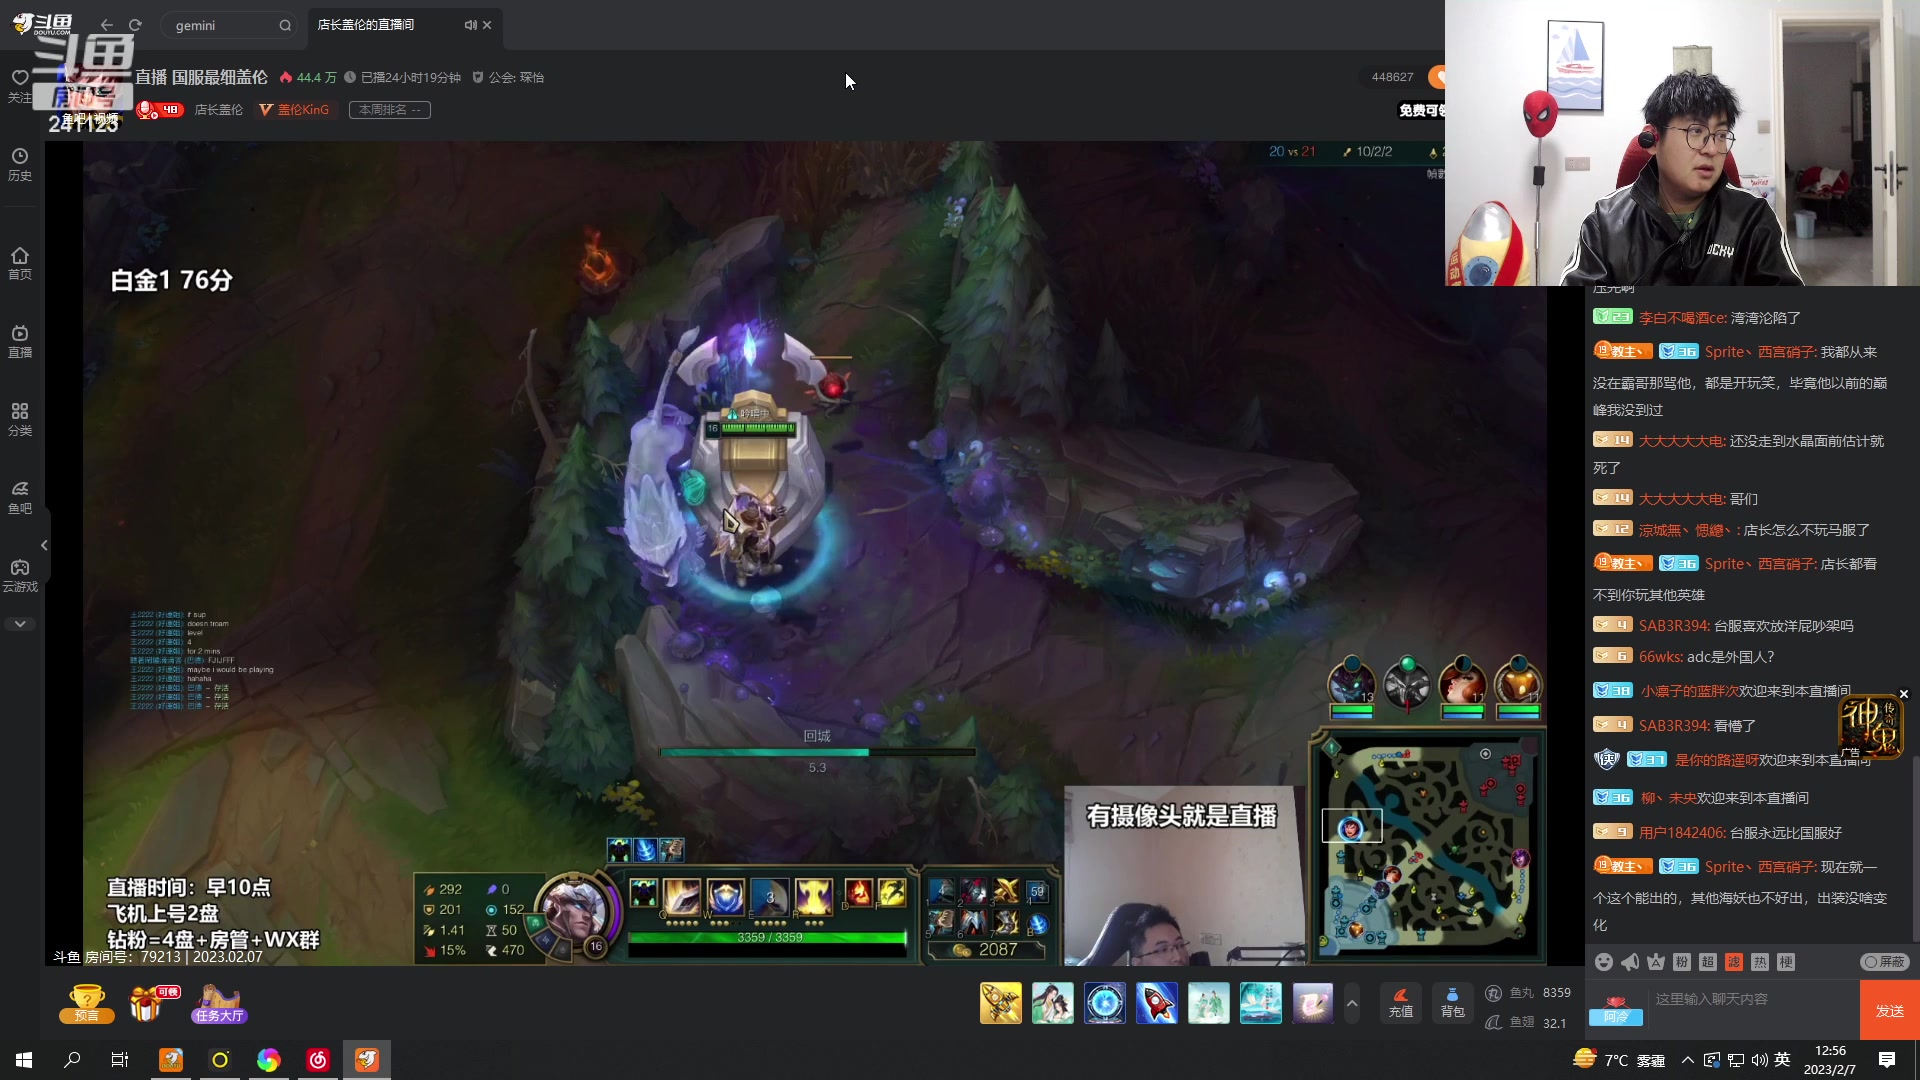This screenshot has height=1080, width=1920.
Task: Open the 任务大厅 task hall
Action: (219, 1004)
